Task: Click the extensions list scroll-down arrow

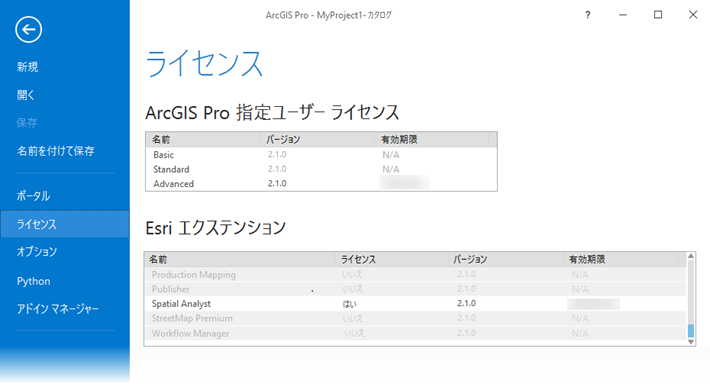Action: coord(691,342)
